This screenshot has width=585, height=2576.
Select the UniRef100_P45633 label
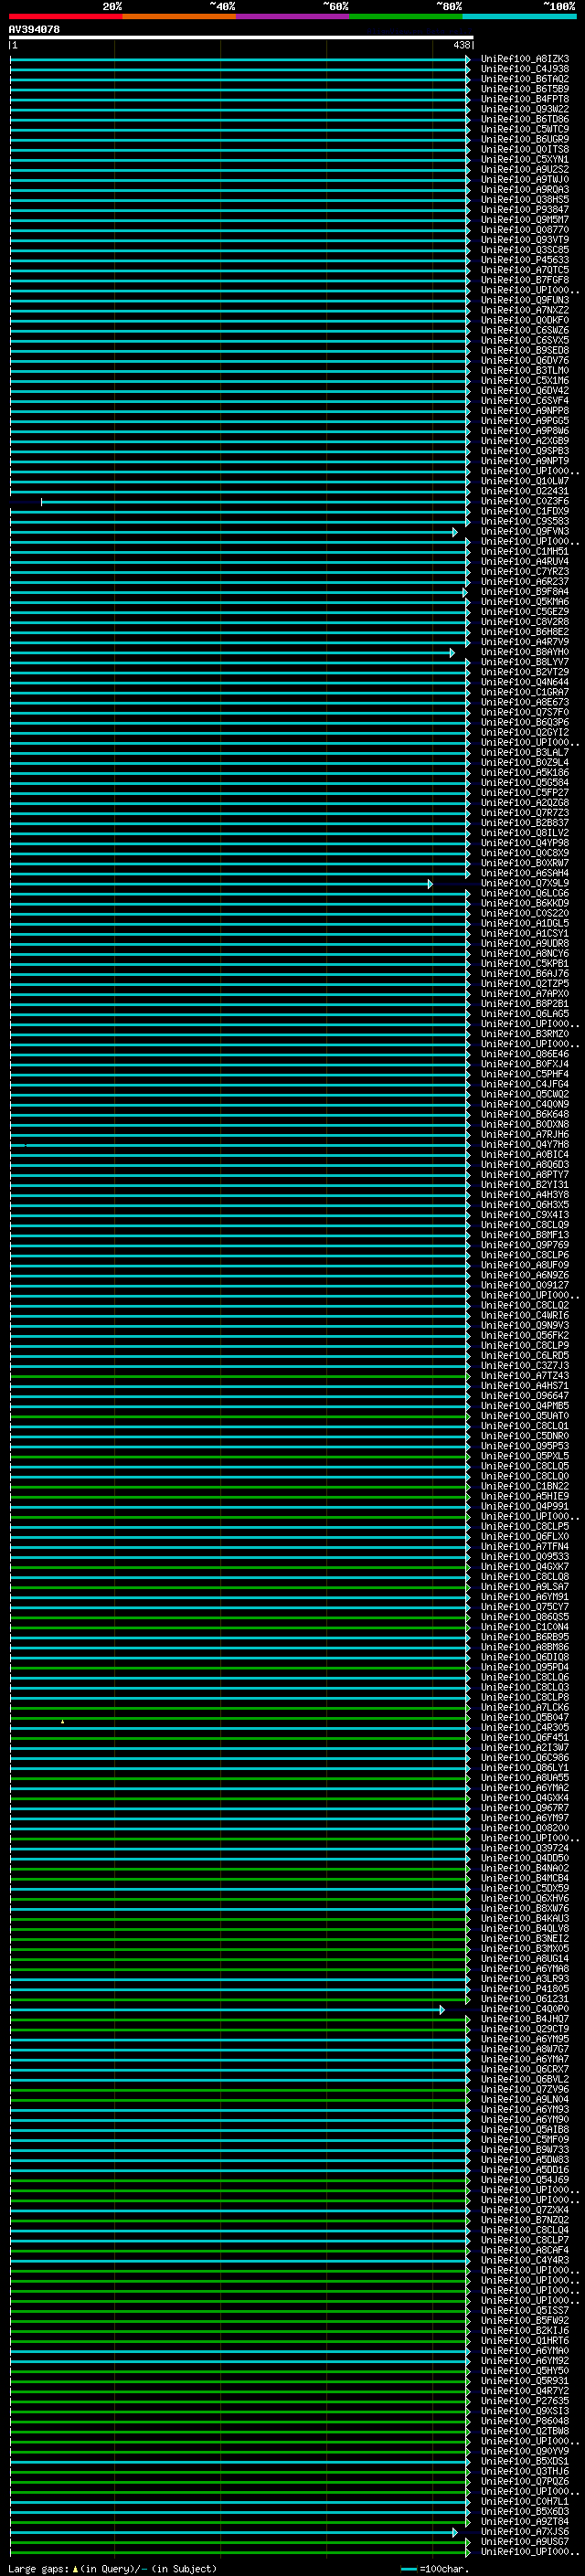pyautogui.click(x=525, y=260)
